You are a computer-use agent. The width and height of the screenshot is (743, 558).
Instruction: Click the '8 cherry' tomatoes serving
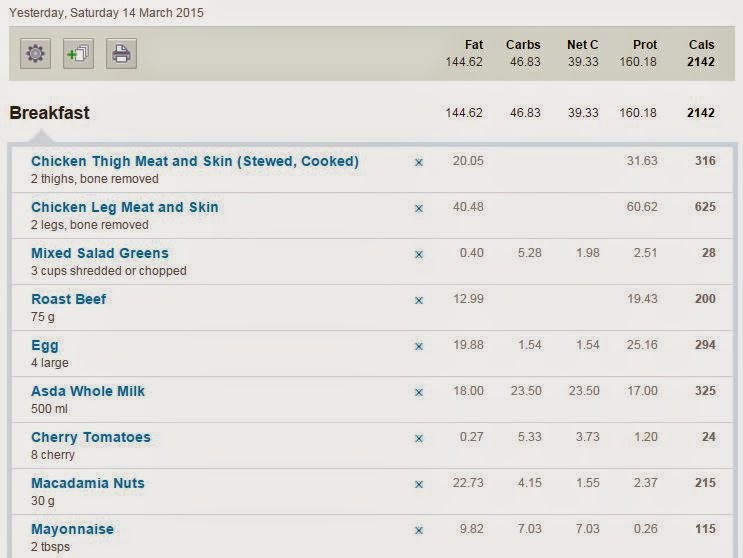click(53, 455)
